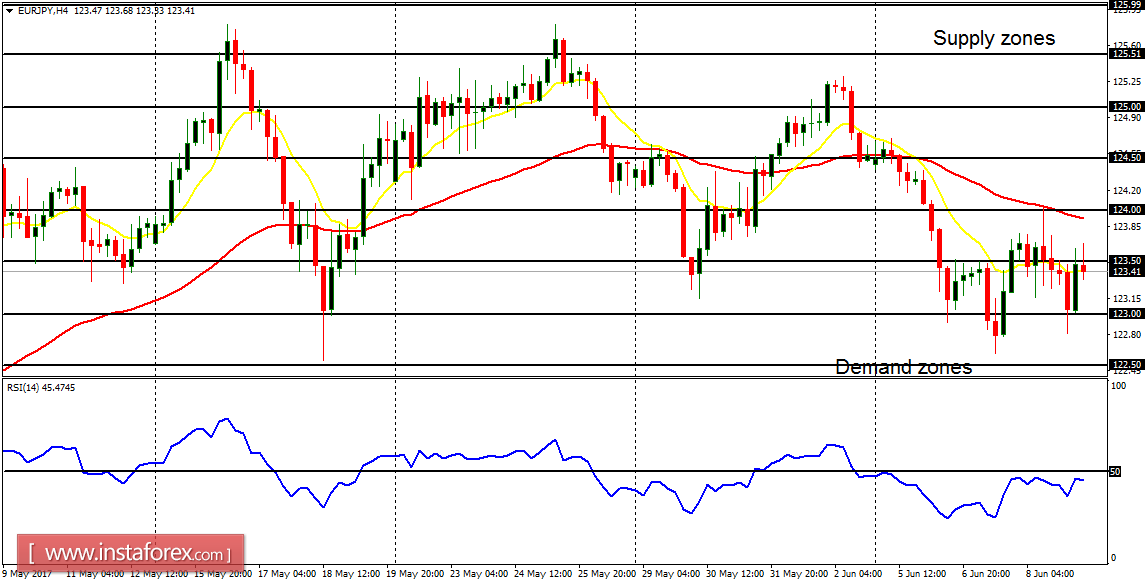Click the Supply zones text label
1147x585 pixels.
[x=993, y=38]
